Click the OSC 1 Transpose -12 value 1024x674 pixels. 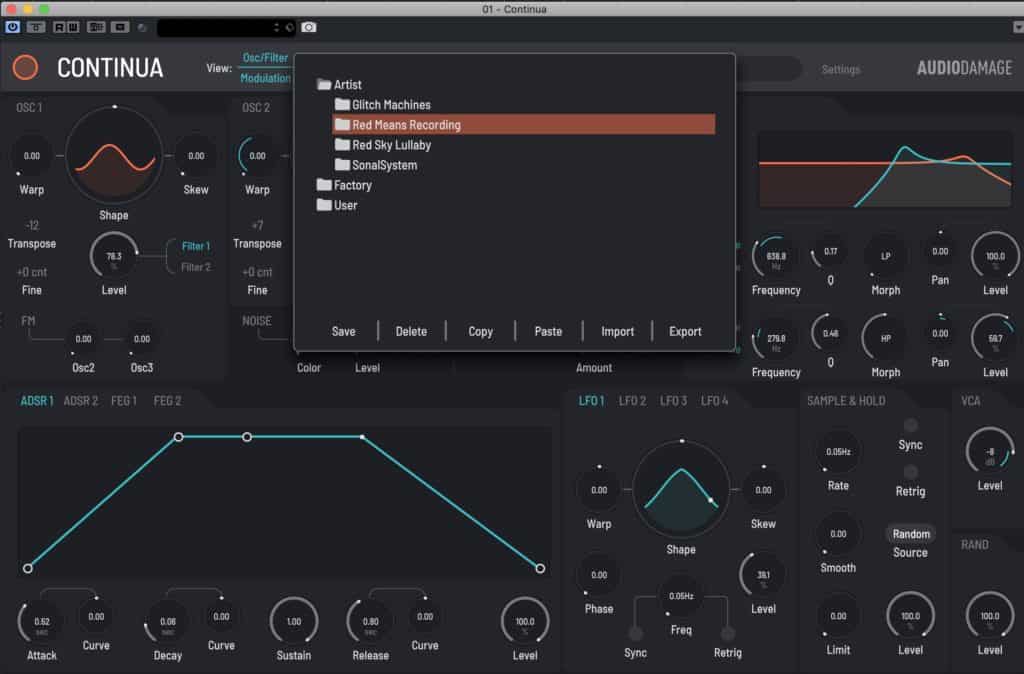[32, 225]
